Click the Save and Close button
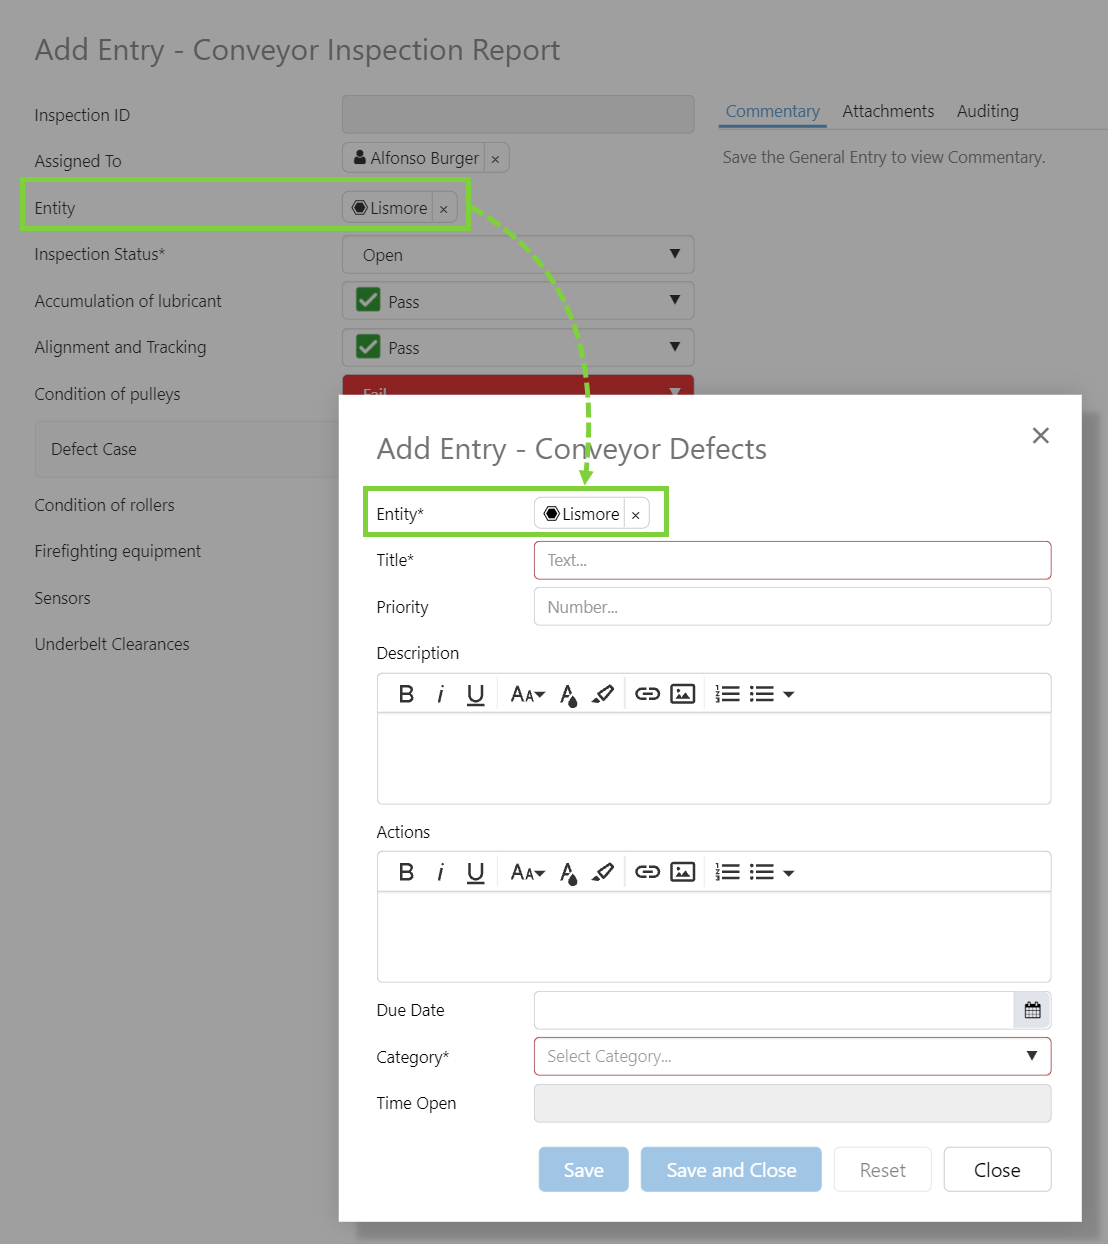This screenshot has width=1108, height=1244. [x=731, y=1170]
